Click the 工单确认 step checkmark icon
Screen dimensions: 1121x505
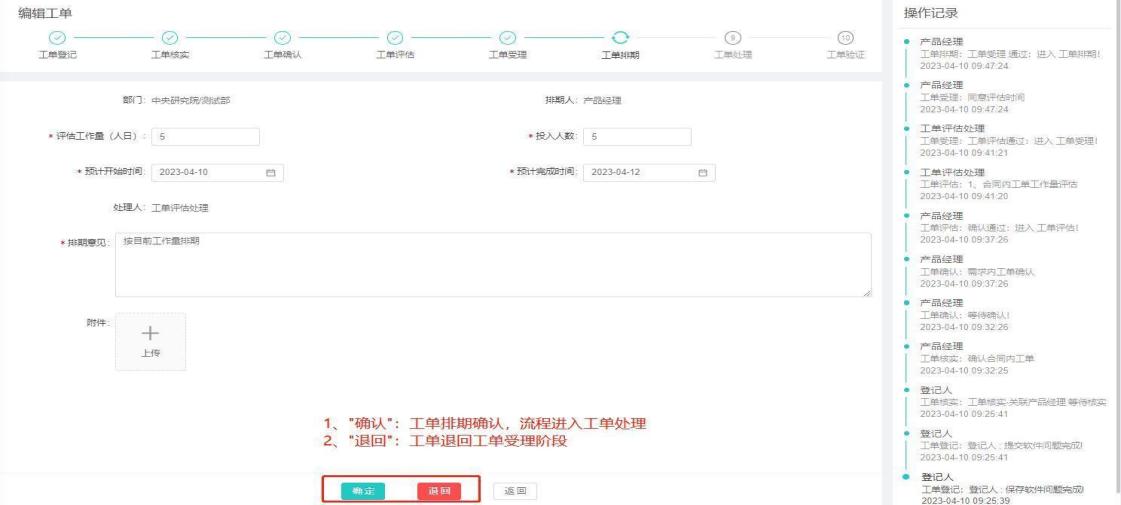[281, 37]
